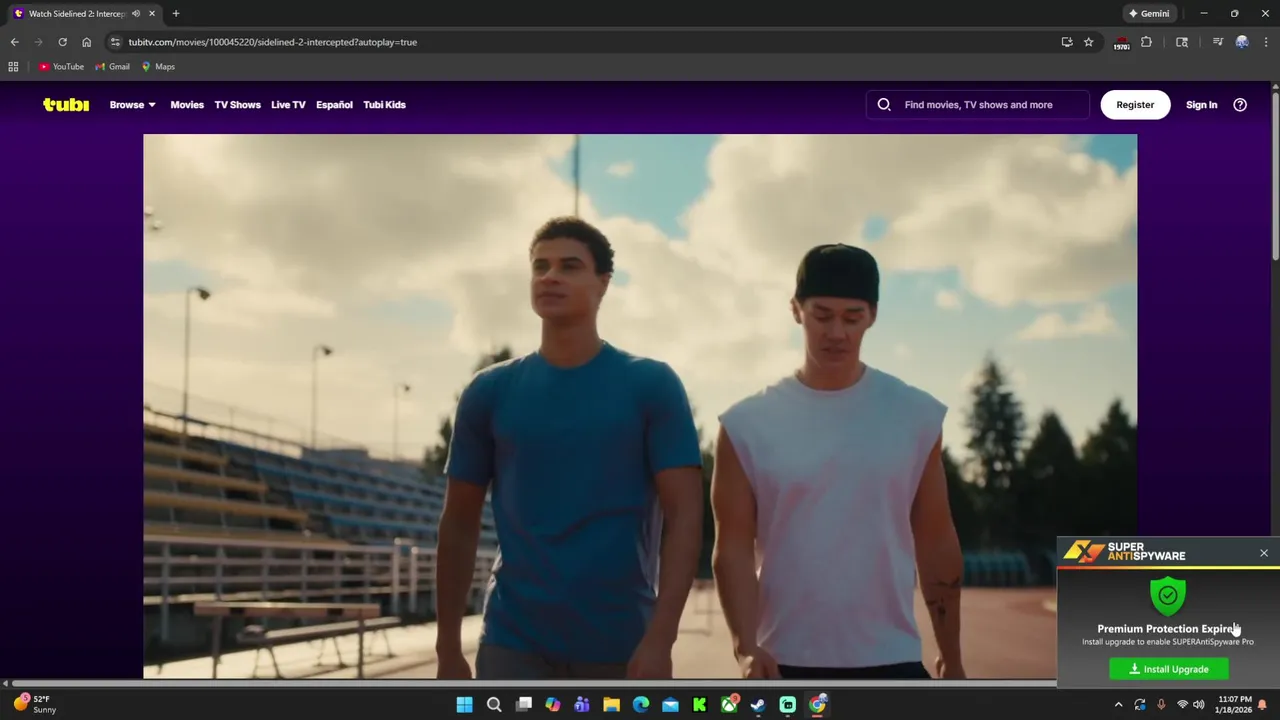Open the Chrome profile avatar
This screenshot has width=1280, height=720.
(x=1242, y=42)
